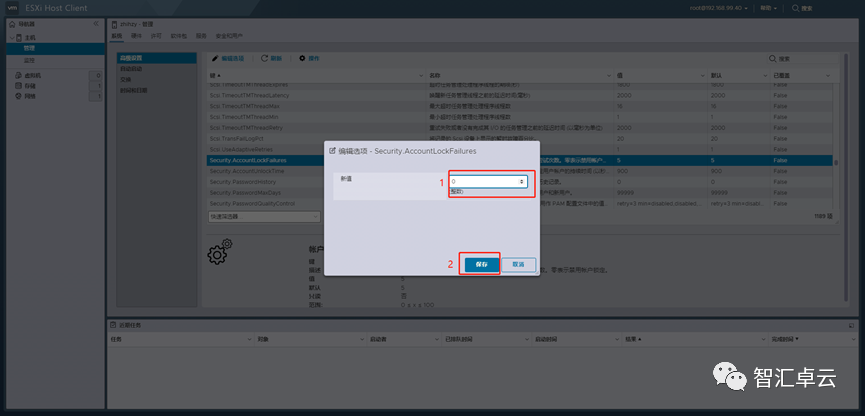
Task: Click the table search magnifier icon
Action: coord(773,58)
